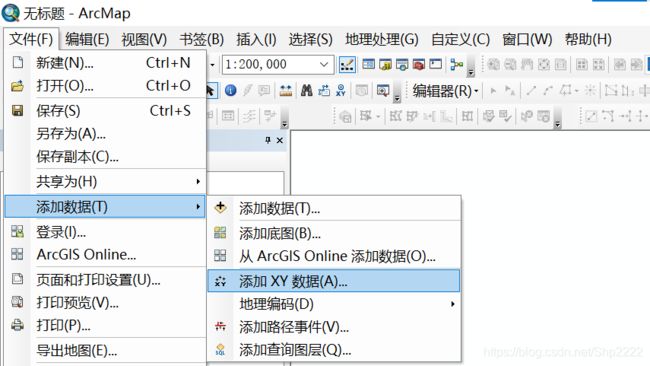
Task: Open the 书签(B) Bookmarks menu
Action: (202, 39)
